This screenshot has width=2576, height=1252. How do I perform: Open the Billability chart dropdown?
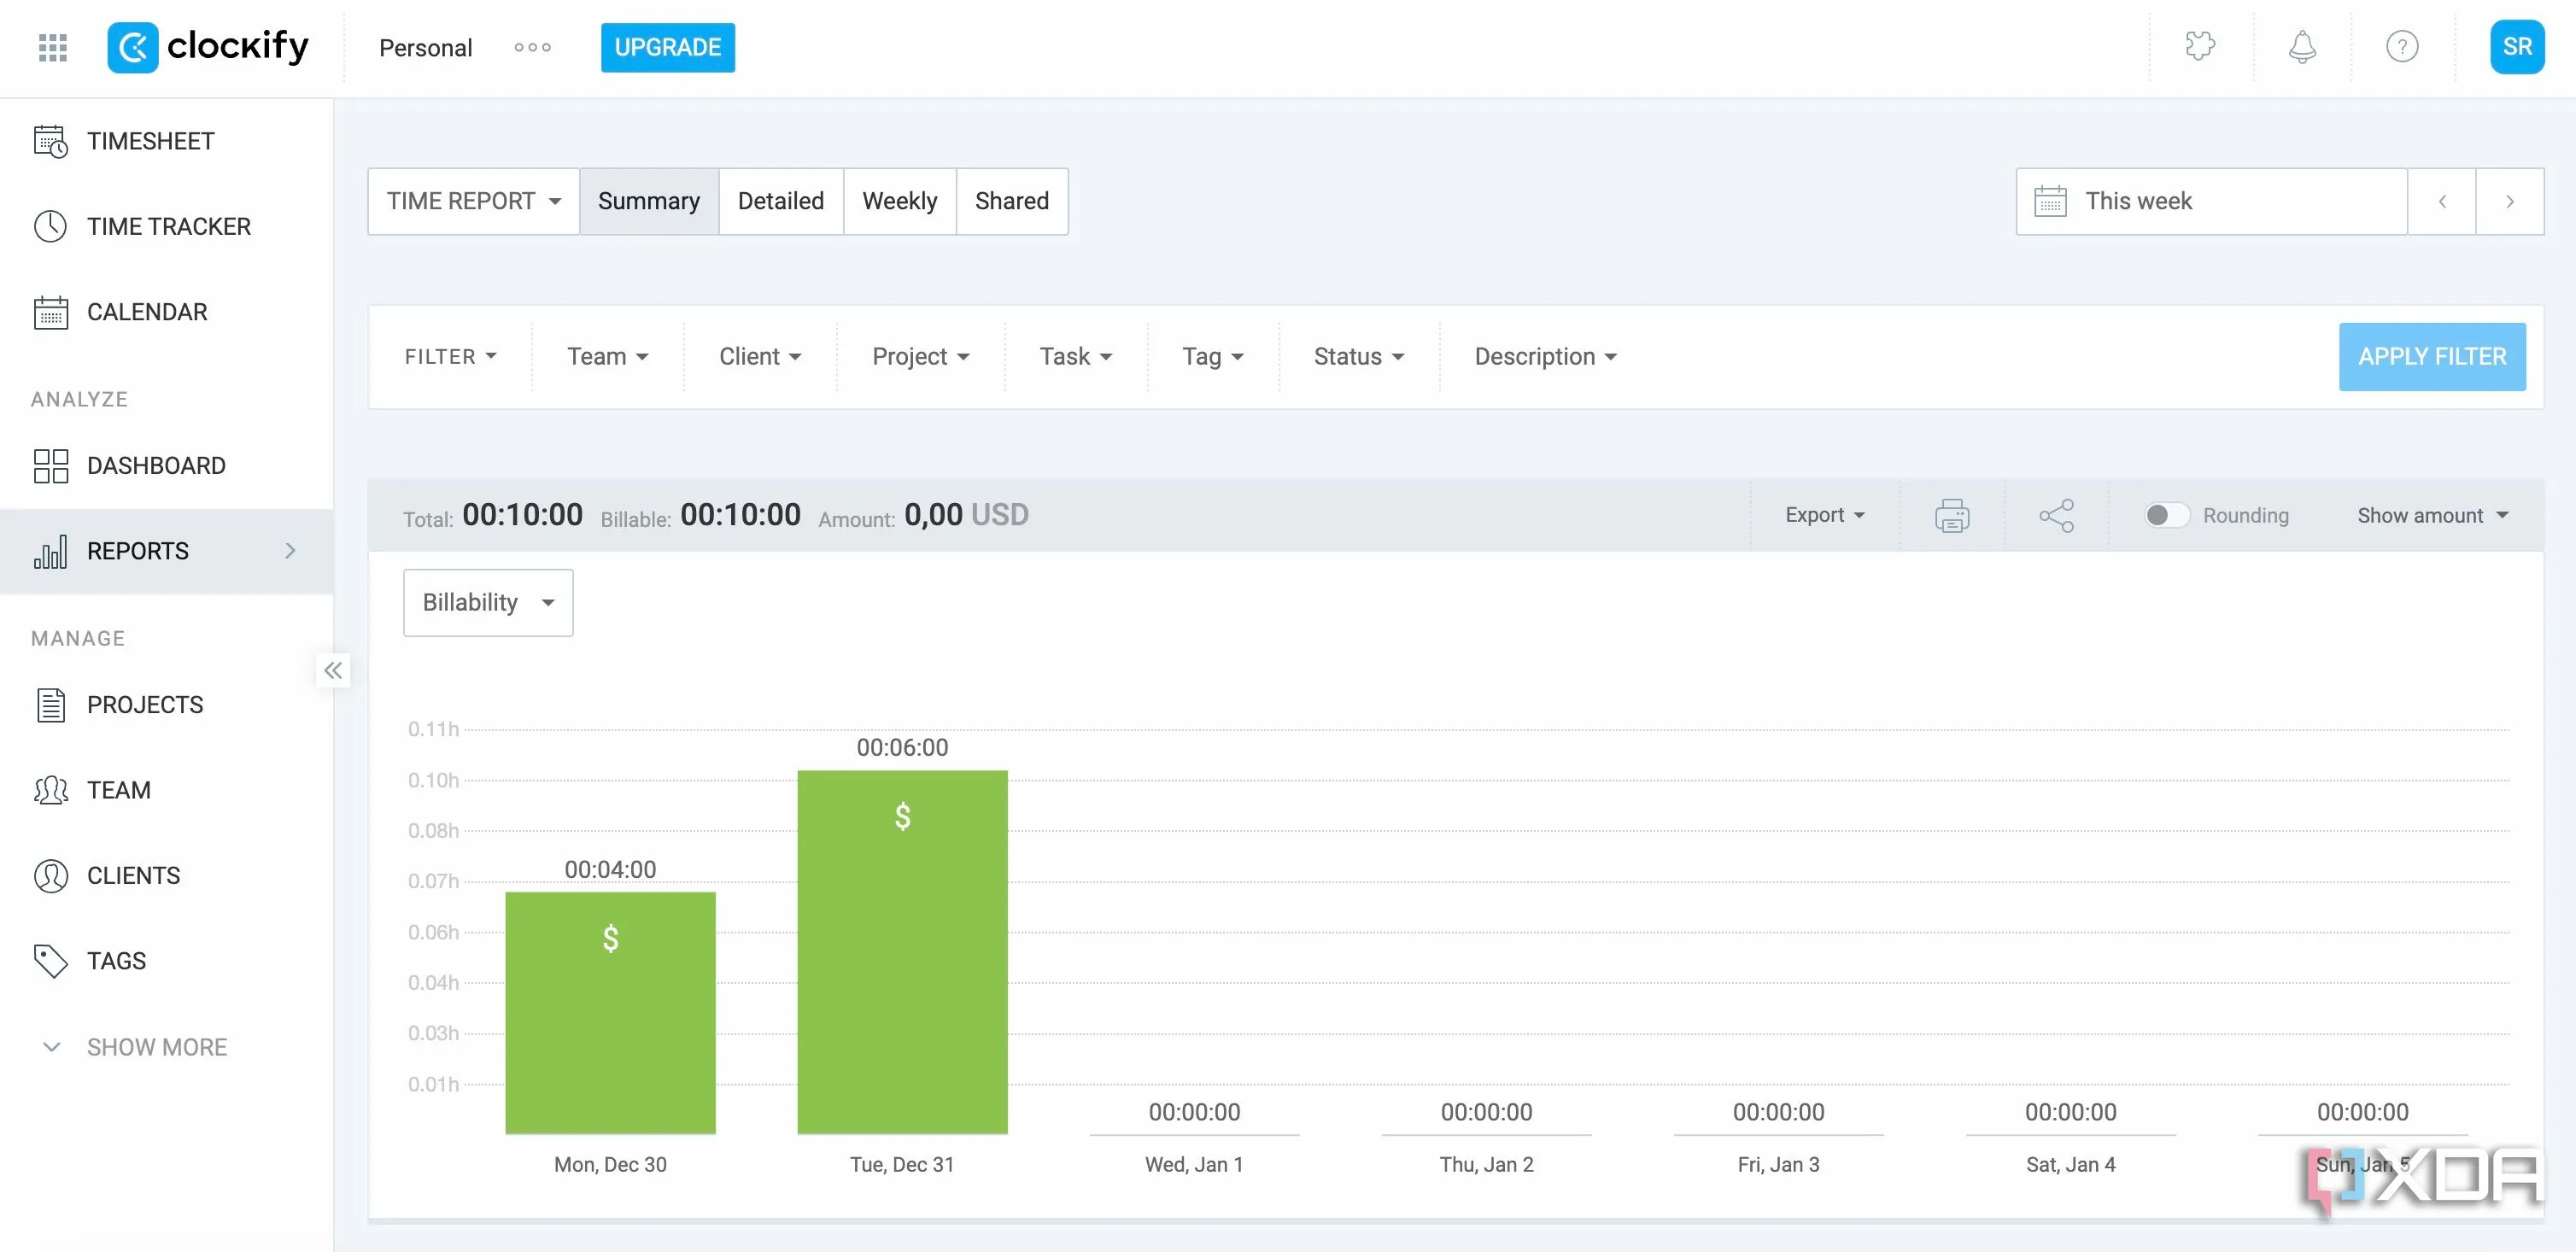(488, 602)
